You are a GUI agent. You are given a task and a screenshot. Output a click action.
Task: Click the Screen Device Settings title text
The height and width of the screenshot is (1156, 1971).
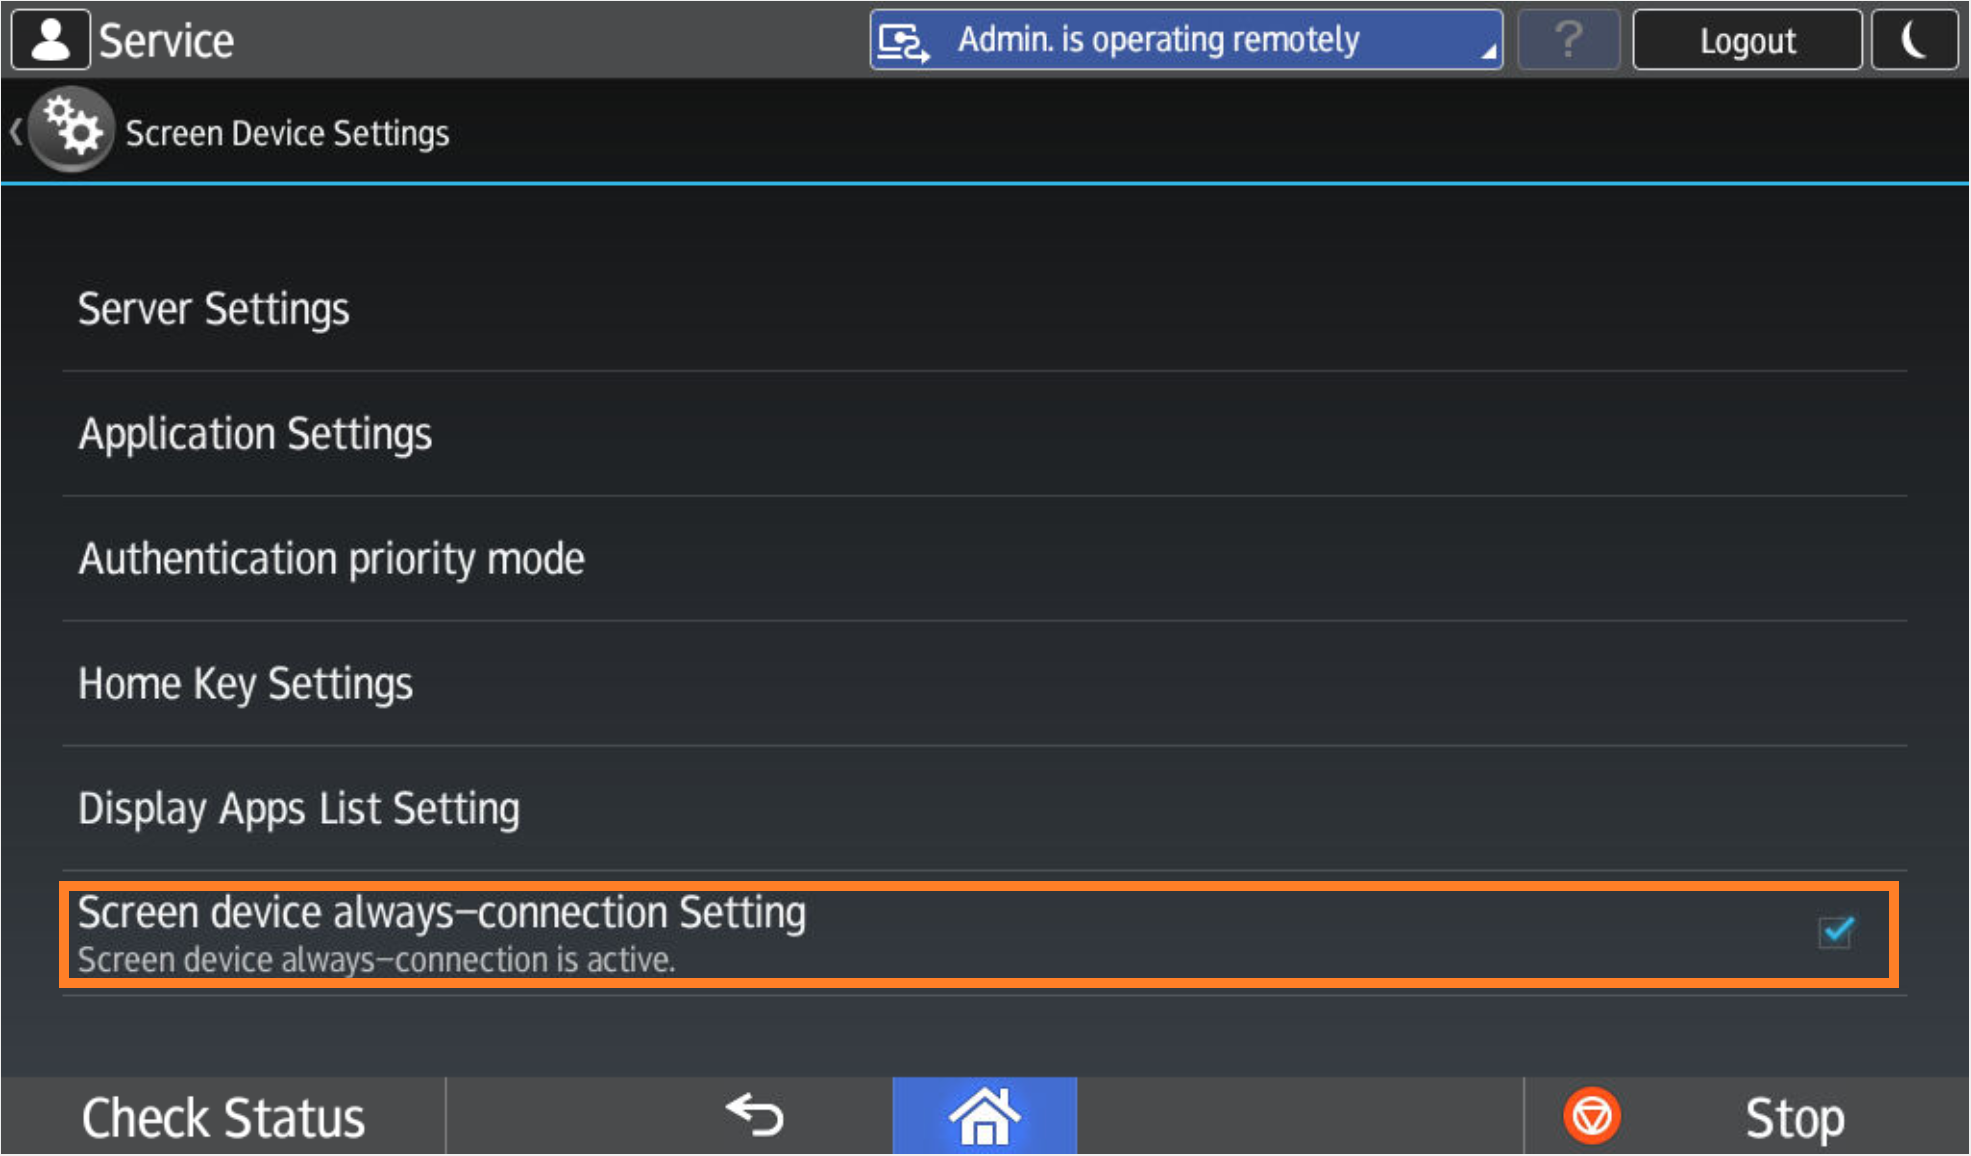click(287, 133)
